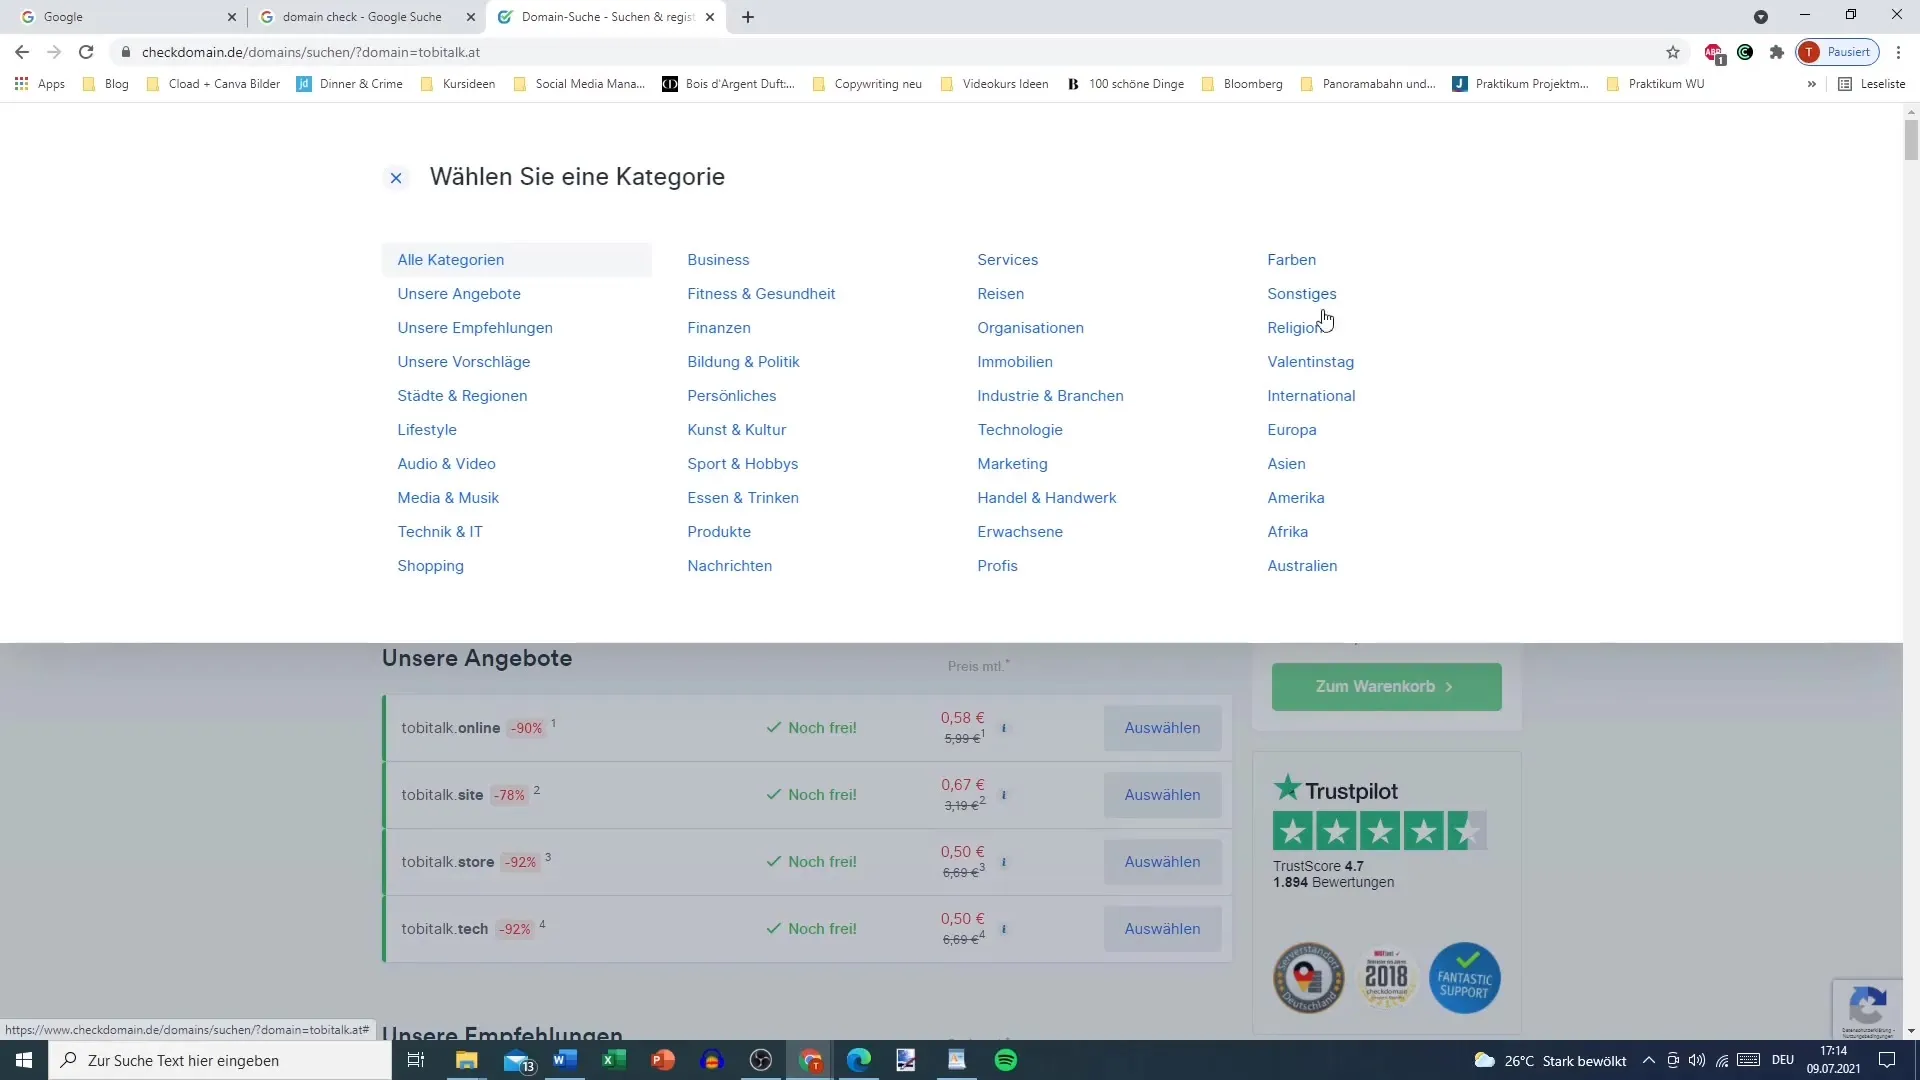Viewport: 1920px width, 1080px height.
Task: Click the Zum Warenkorb button
Action: click(x=1387, y=686)
